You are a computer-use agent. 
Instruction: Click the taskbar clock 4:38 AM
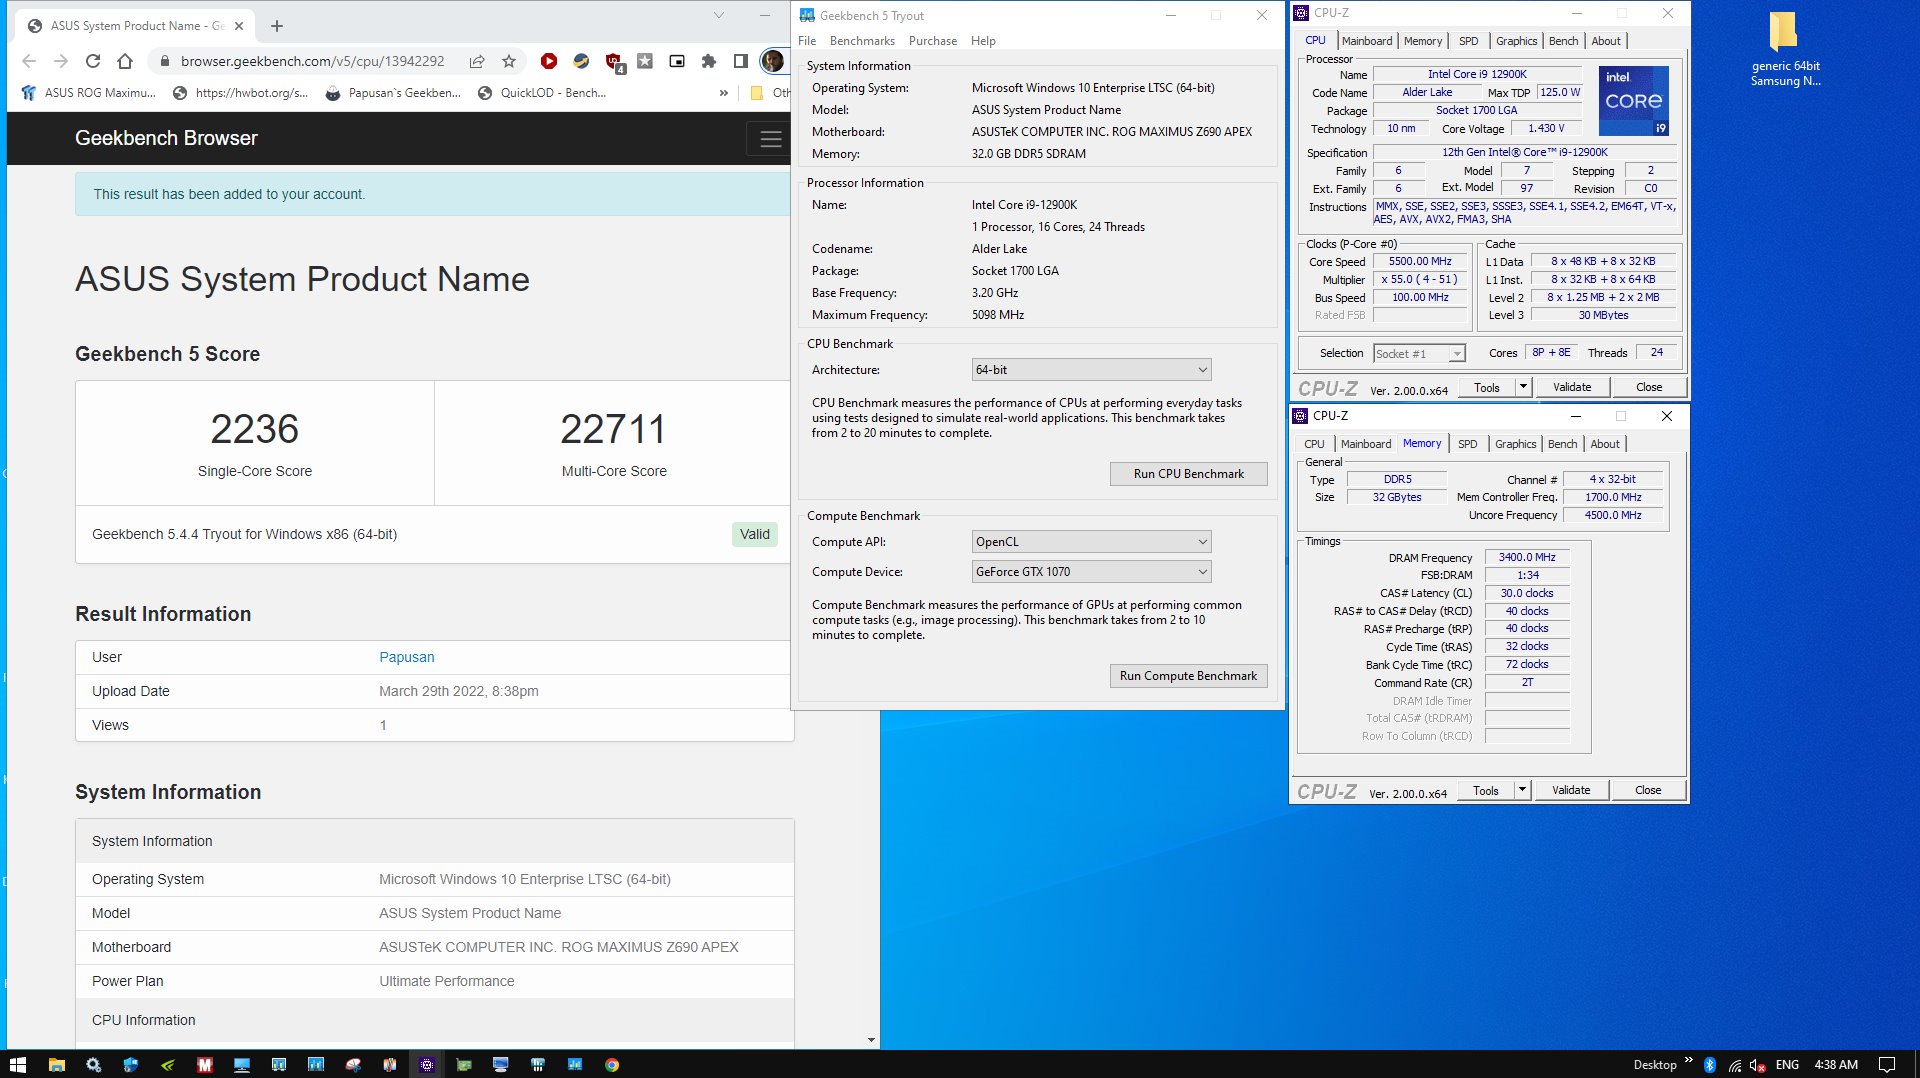1836,1065
